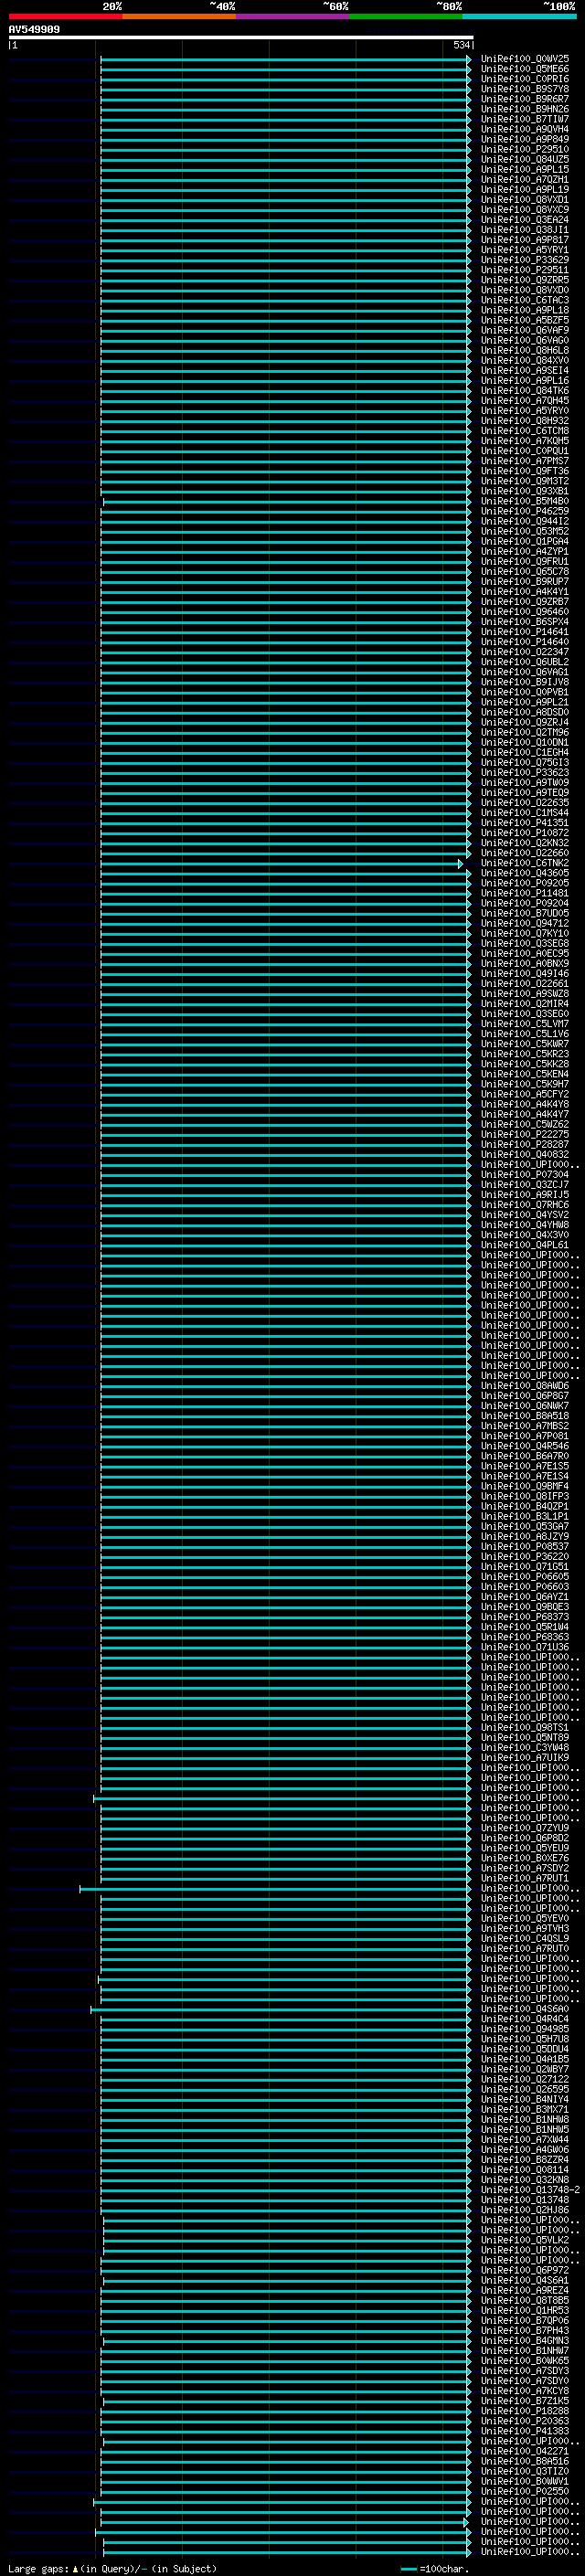Open hit UniRef100_Q5VLK2

click(525, 2240)
